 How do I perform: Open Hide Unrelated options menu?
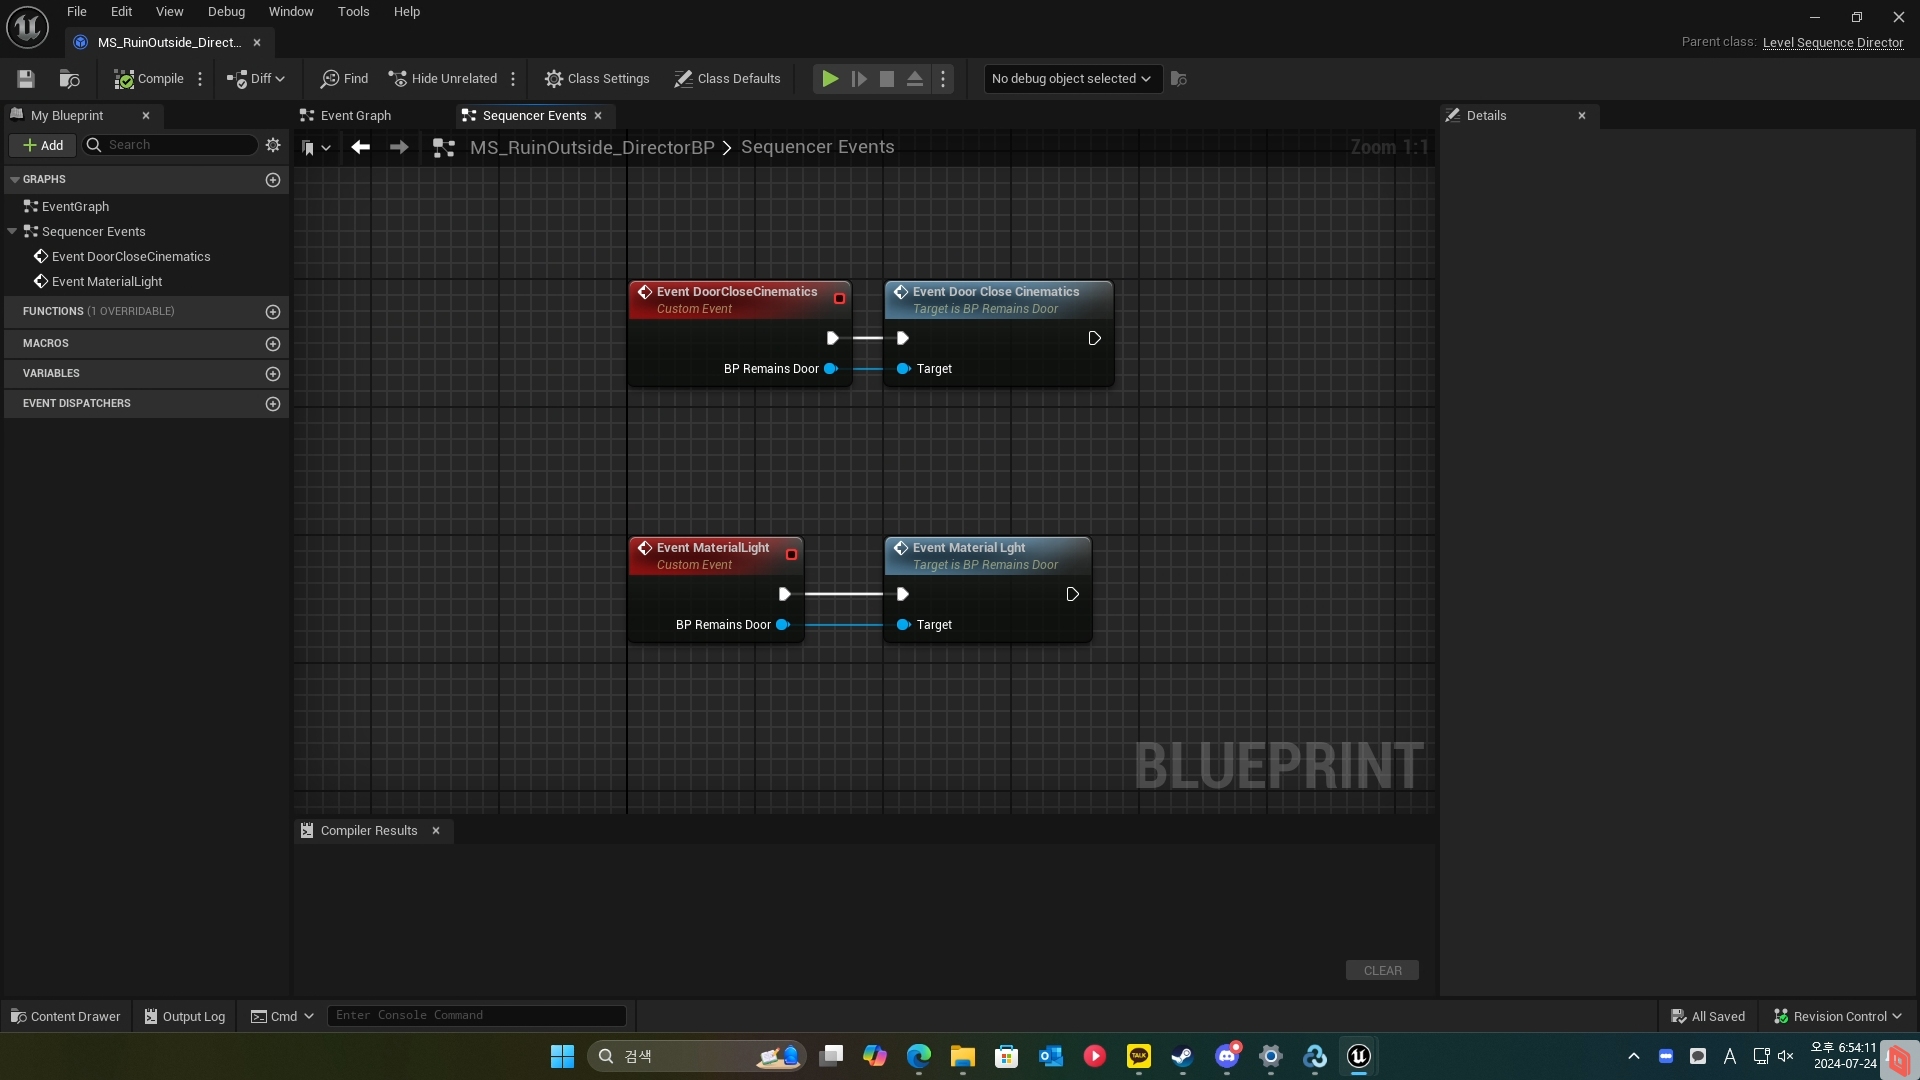pos(513,79)
